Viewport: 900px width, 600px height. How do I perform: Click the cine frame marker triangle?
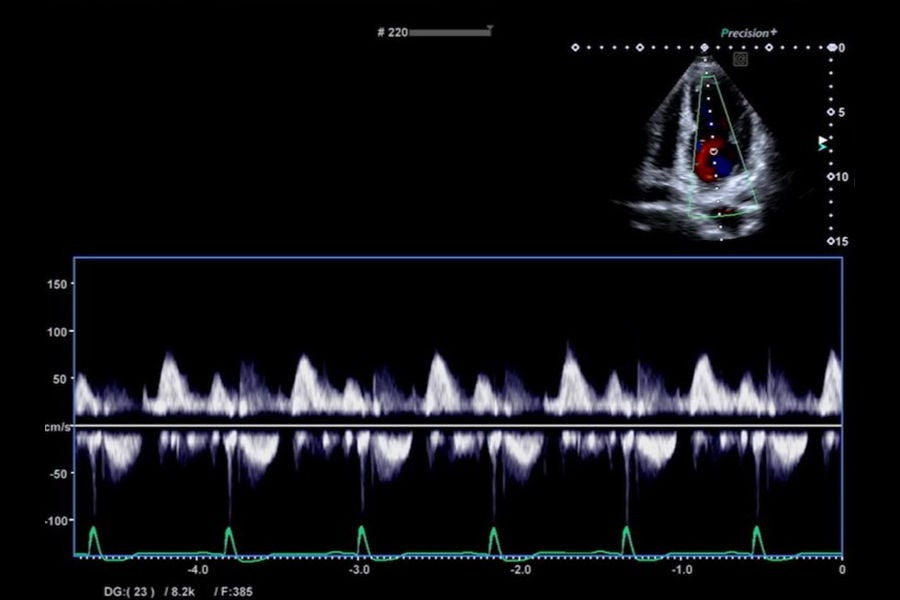(x=490, y=27)
